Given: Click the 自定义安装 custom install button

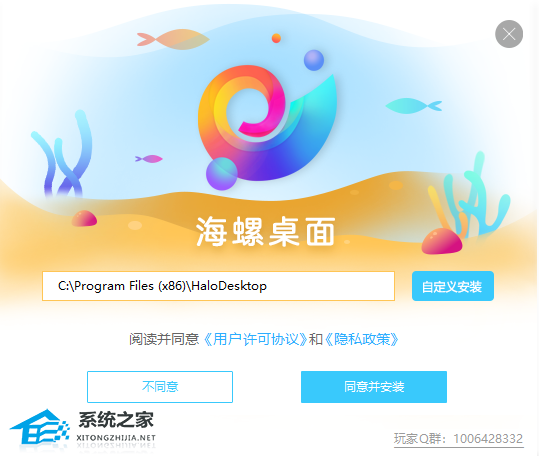Looking at the screenshot, I should click(x=453, y=286).
